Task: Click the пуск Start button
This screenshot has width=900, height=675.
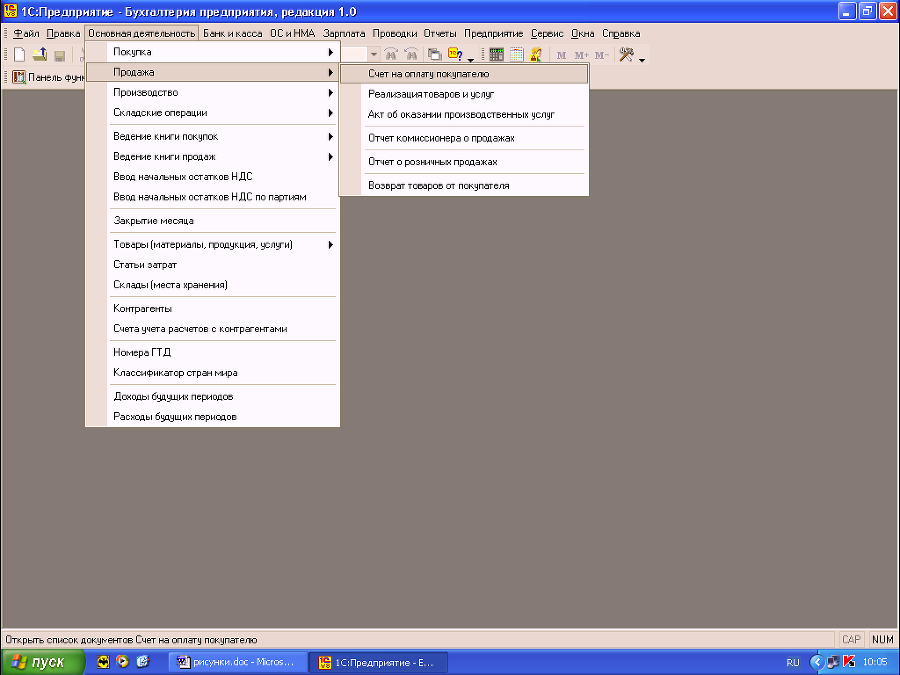Action: coord(42,662)
